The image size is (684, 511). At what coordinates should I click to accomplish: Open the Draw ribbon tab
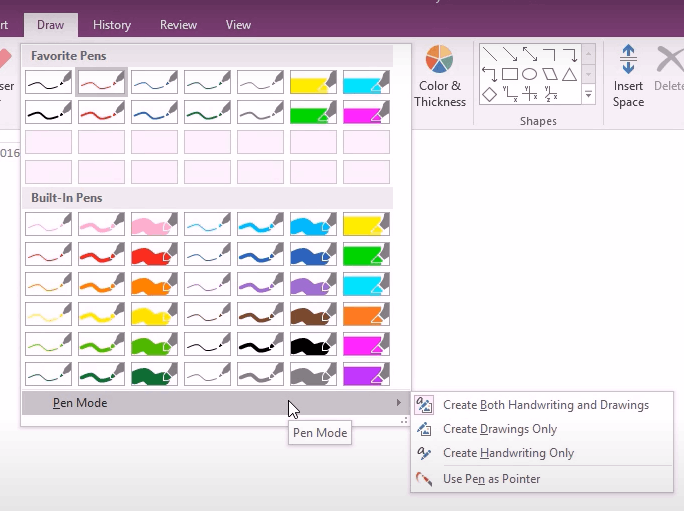(51, 25)
